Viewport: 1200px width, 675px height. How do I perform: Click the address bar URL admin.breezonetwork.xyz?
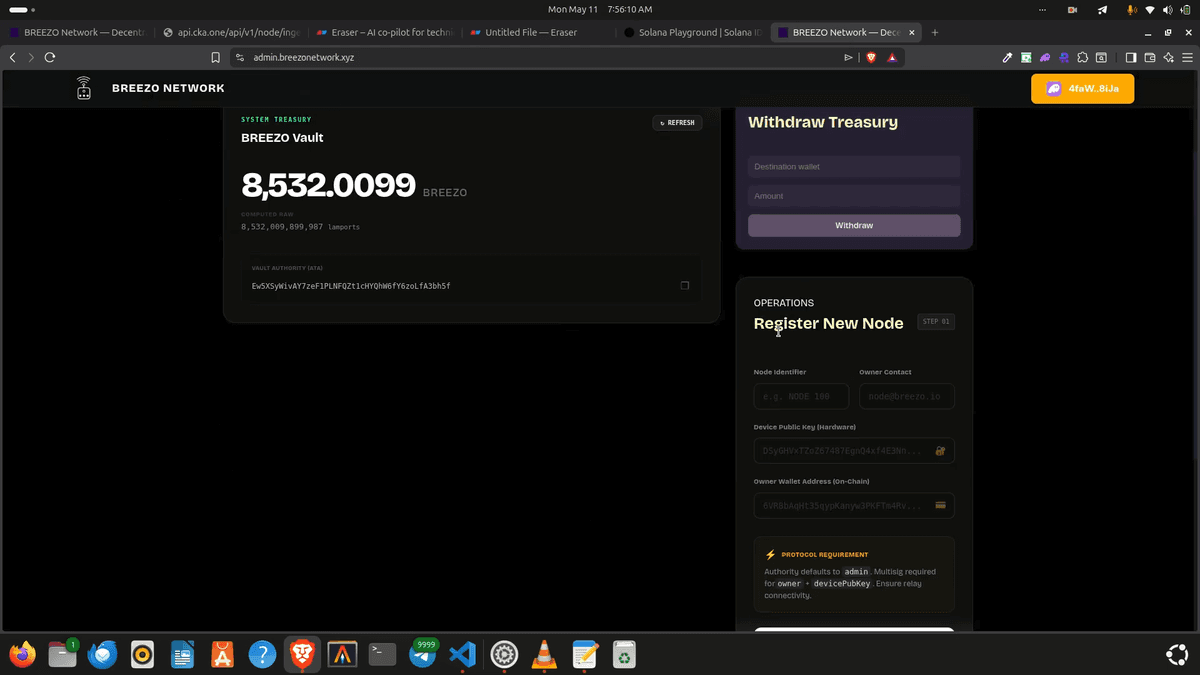coord(304,58)
